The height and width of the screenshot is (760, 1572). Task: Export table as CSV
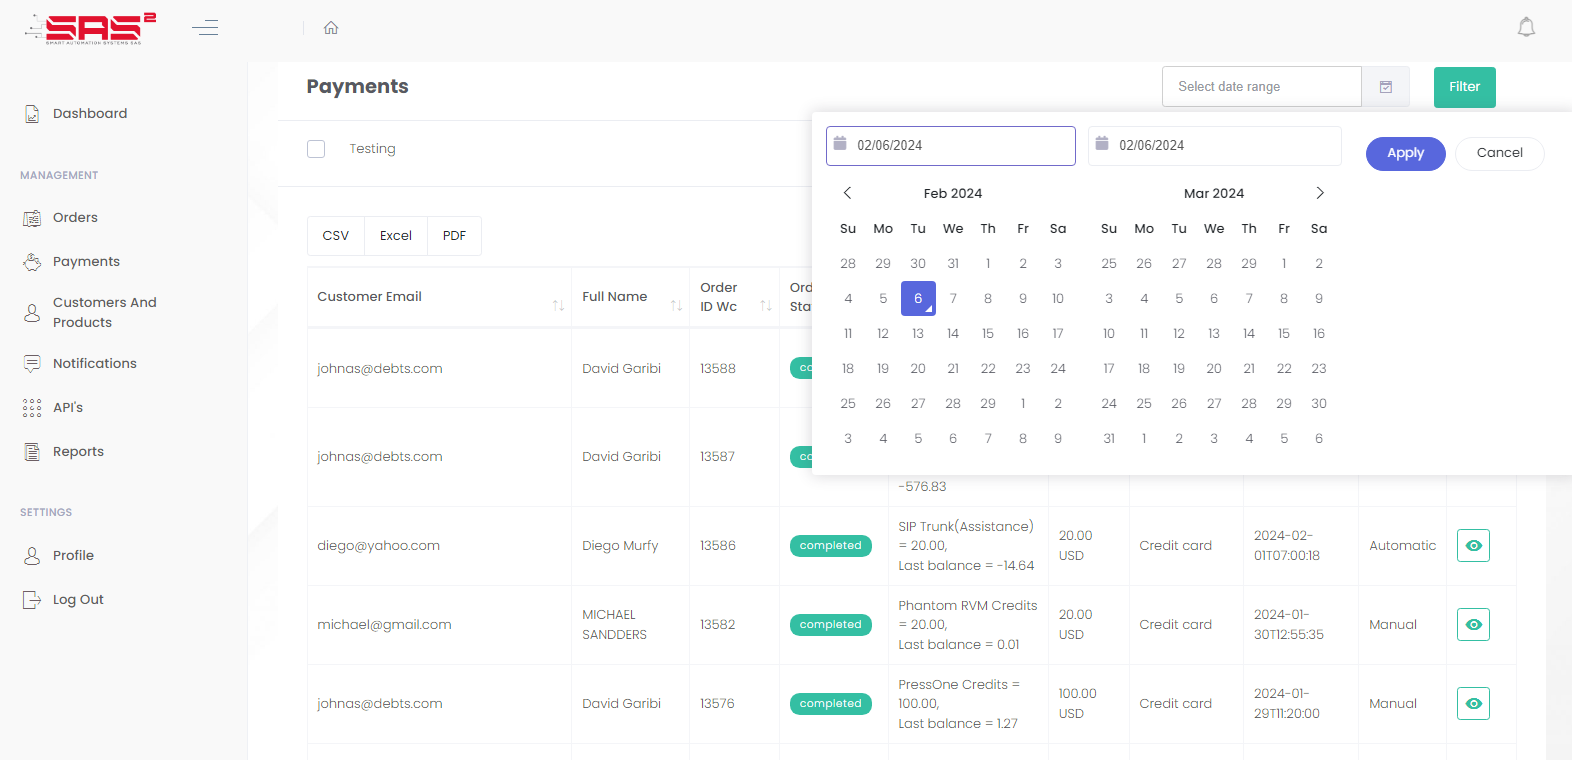[x=336, y=236]
